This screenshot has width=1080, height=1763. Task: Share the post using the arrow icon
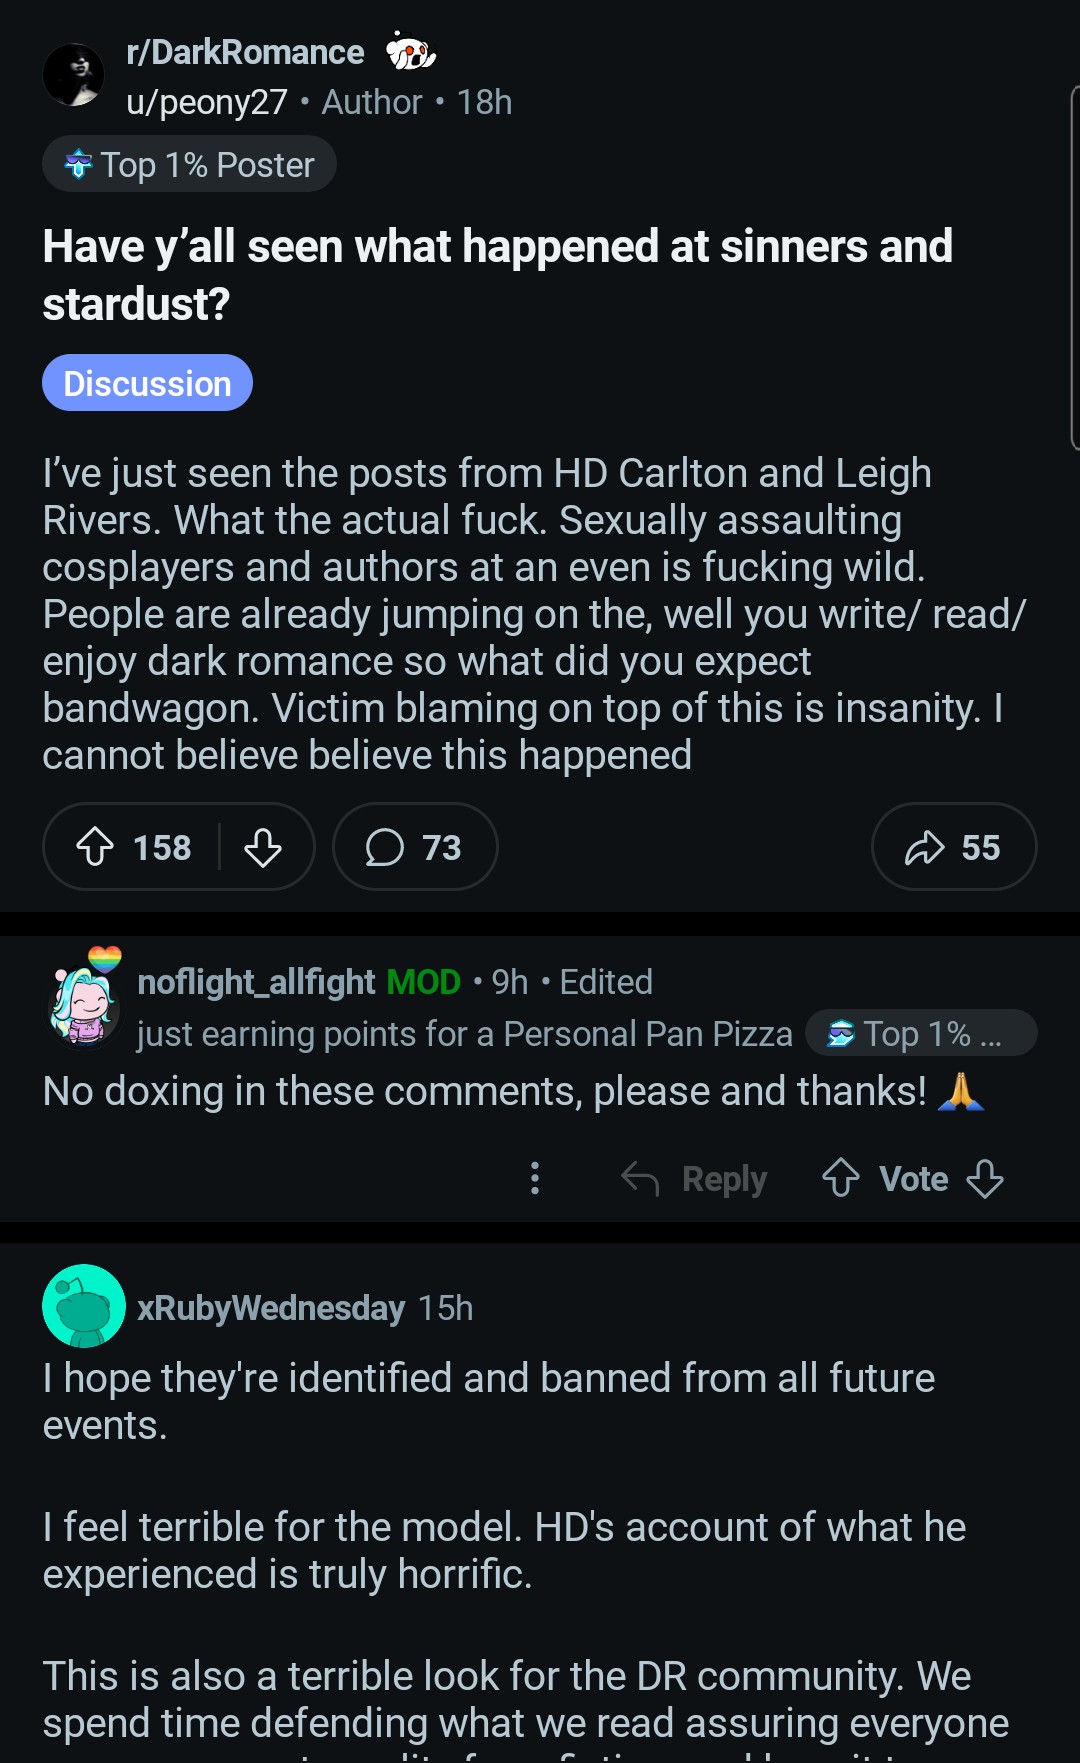point(953,847)
